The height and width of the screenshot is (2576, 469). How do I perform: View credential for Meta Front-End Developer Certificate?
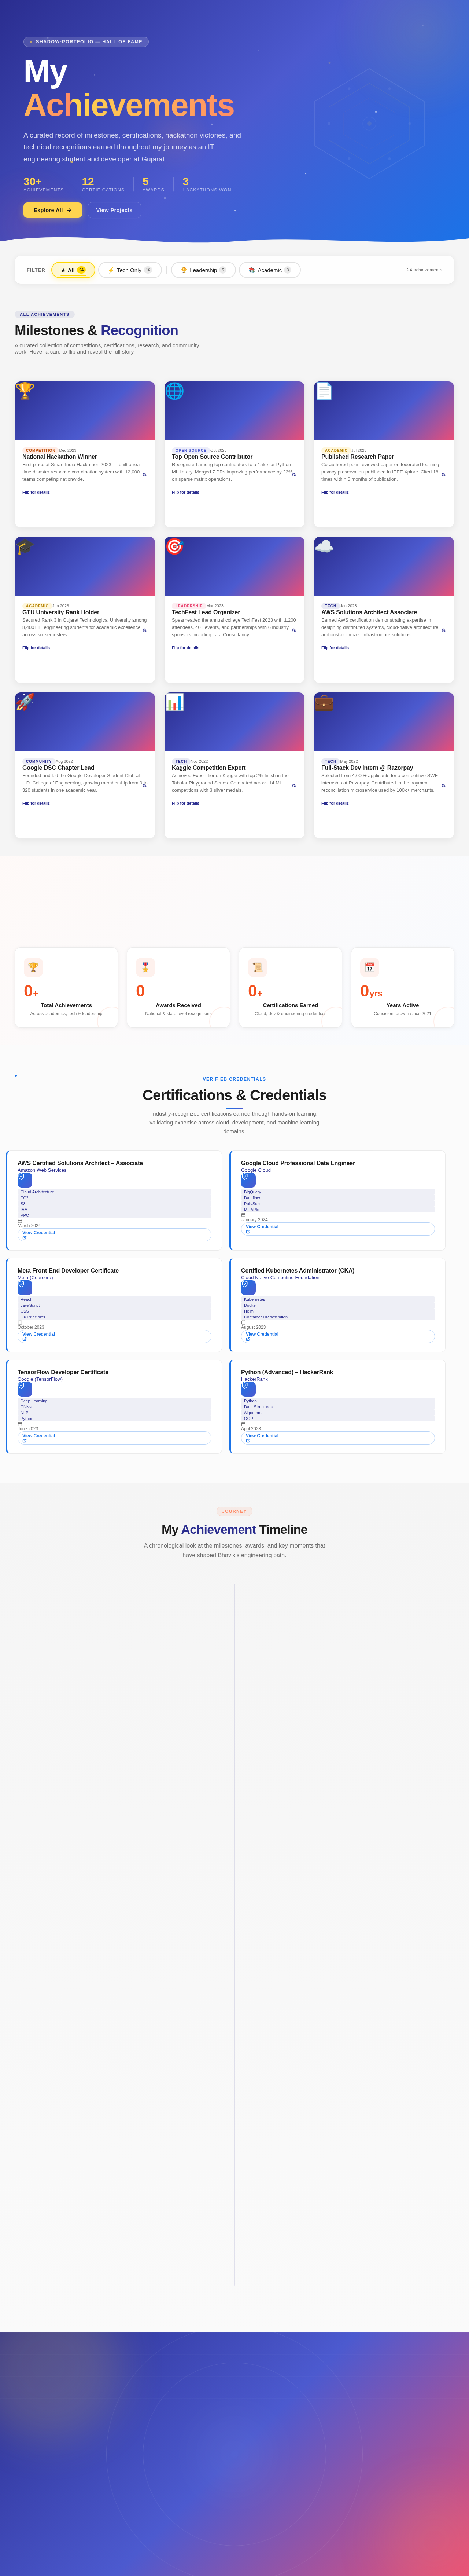pos(114,1336)
